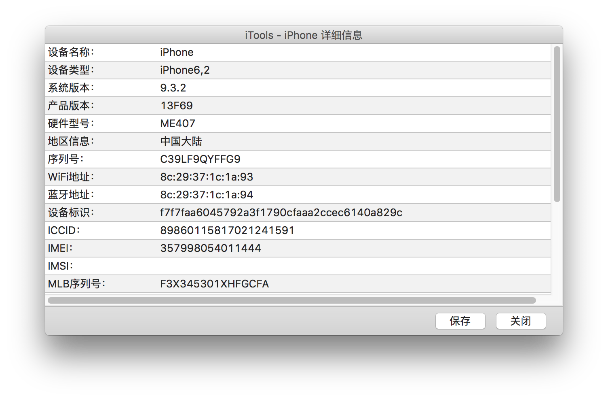Select the hardware model value ME407
Screen dimensions: 608x400
[x=178, y=123]
